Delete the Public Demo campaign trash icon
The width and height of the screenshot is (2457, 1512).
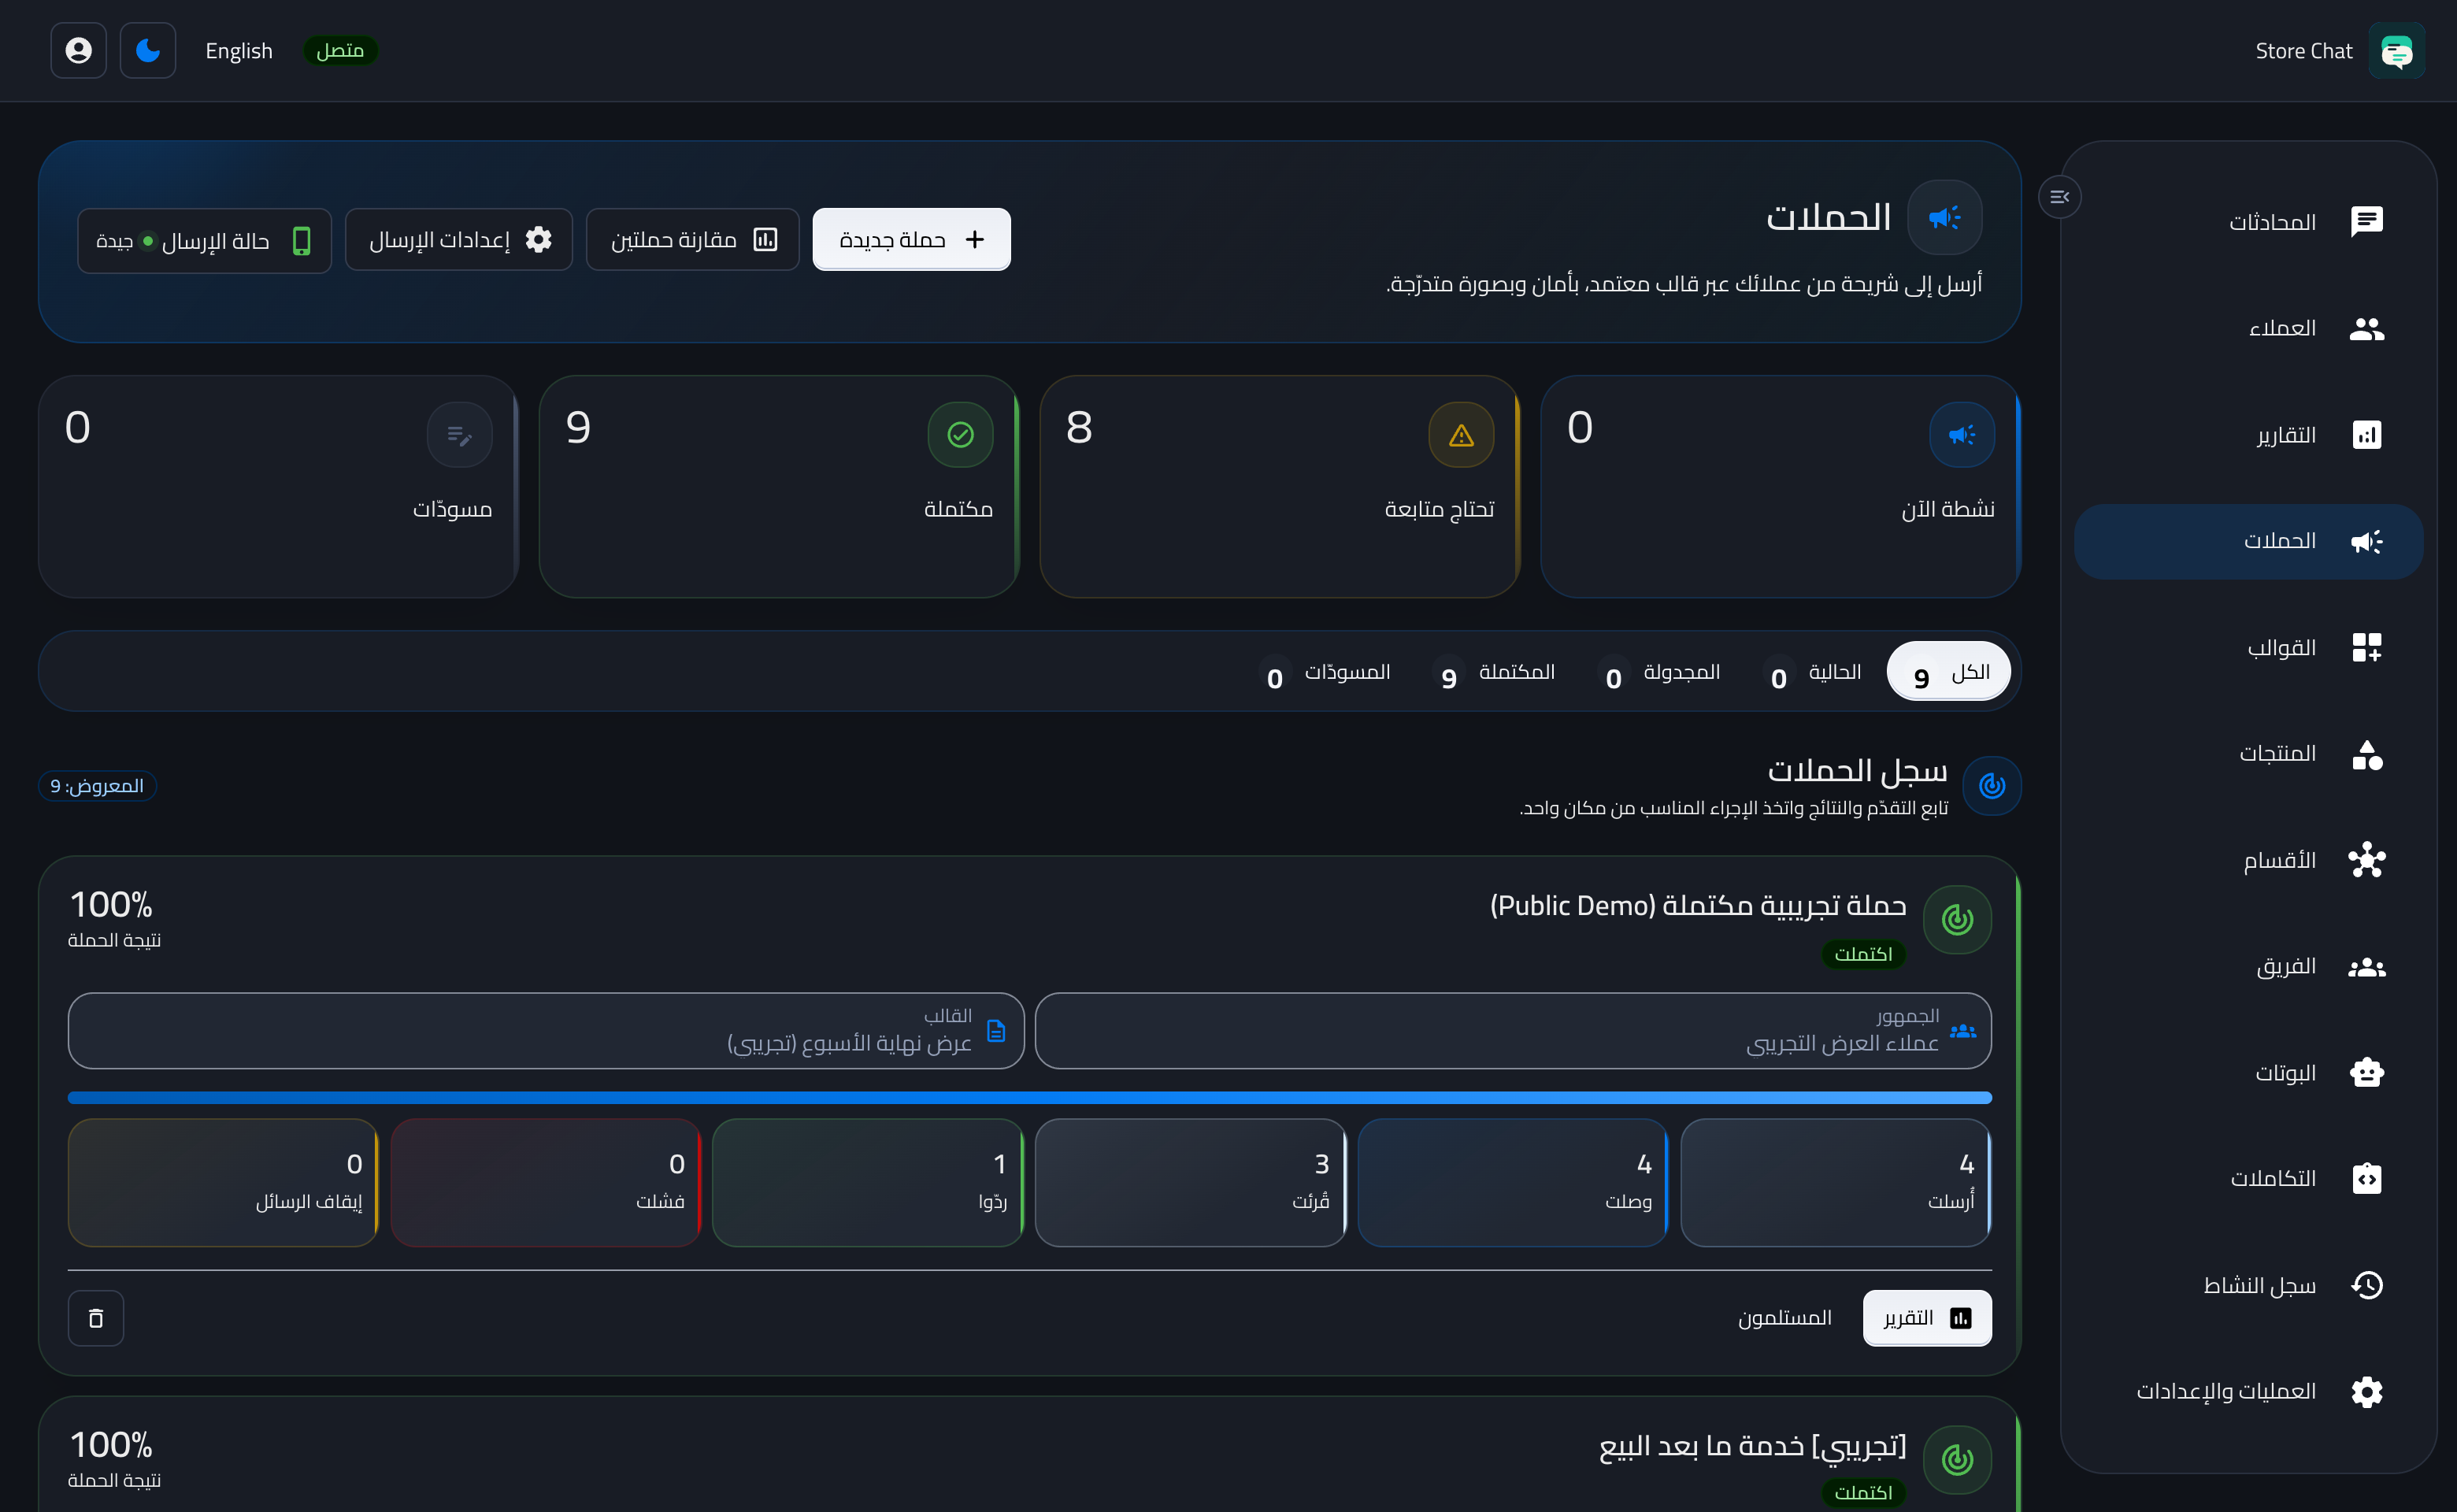(96, 1318)
